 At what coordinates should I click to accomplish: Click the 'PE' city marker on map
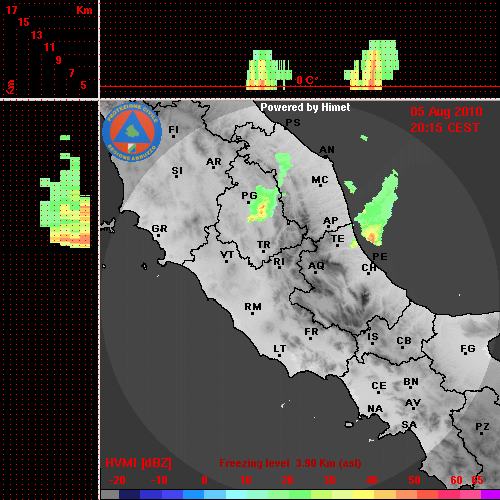click(x=380, y=257)
